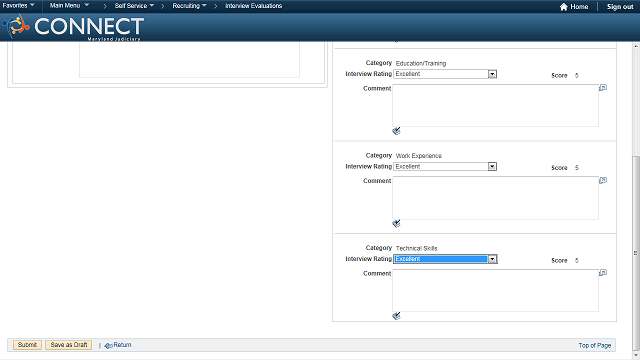Open spell check icon under Work Experience comment
Screen dimensions: 640x360
(x=396, y=224)
